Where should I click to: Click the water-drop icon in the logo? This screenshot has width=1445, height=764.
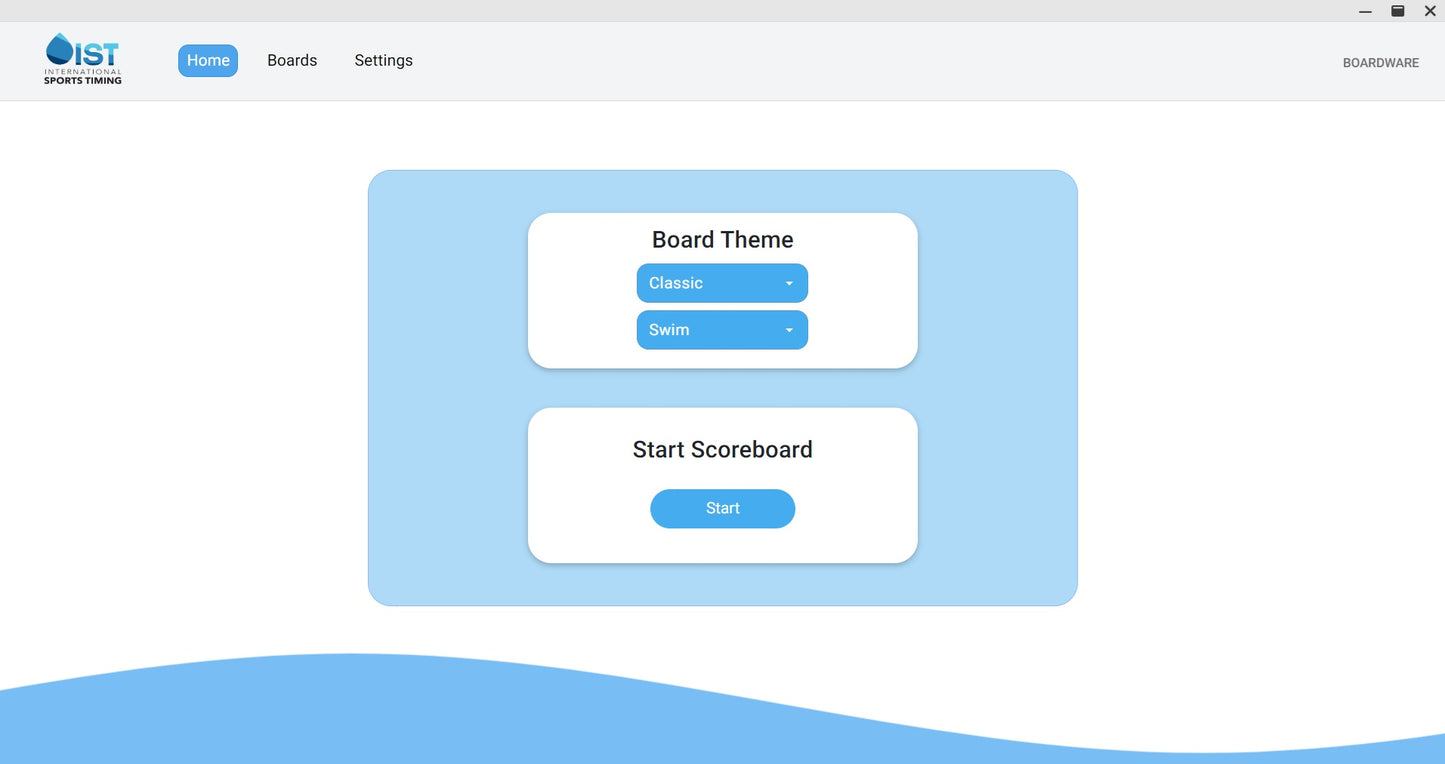[x=60, y=48]
